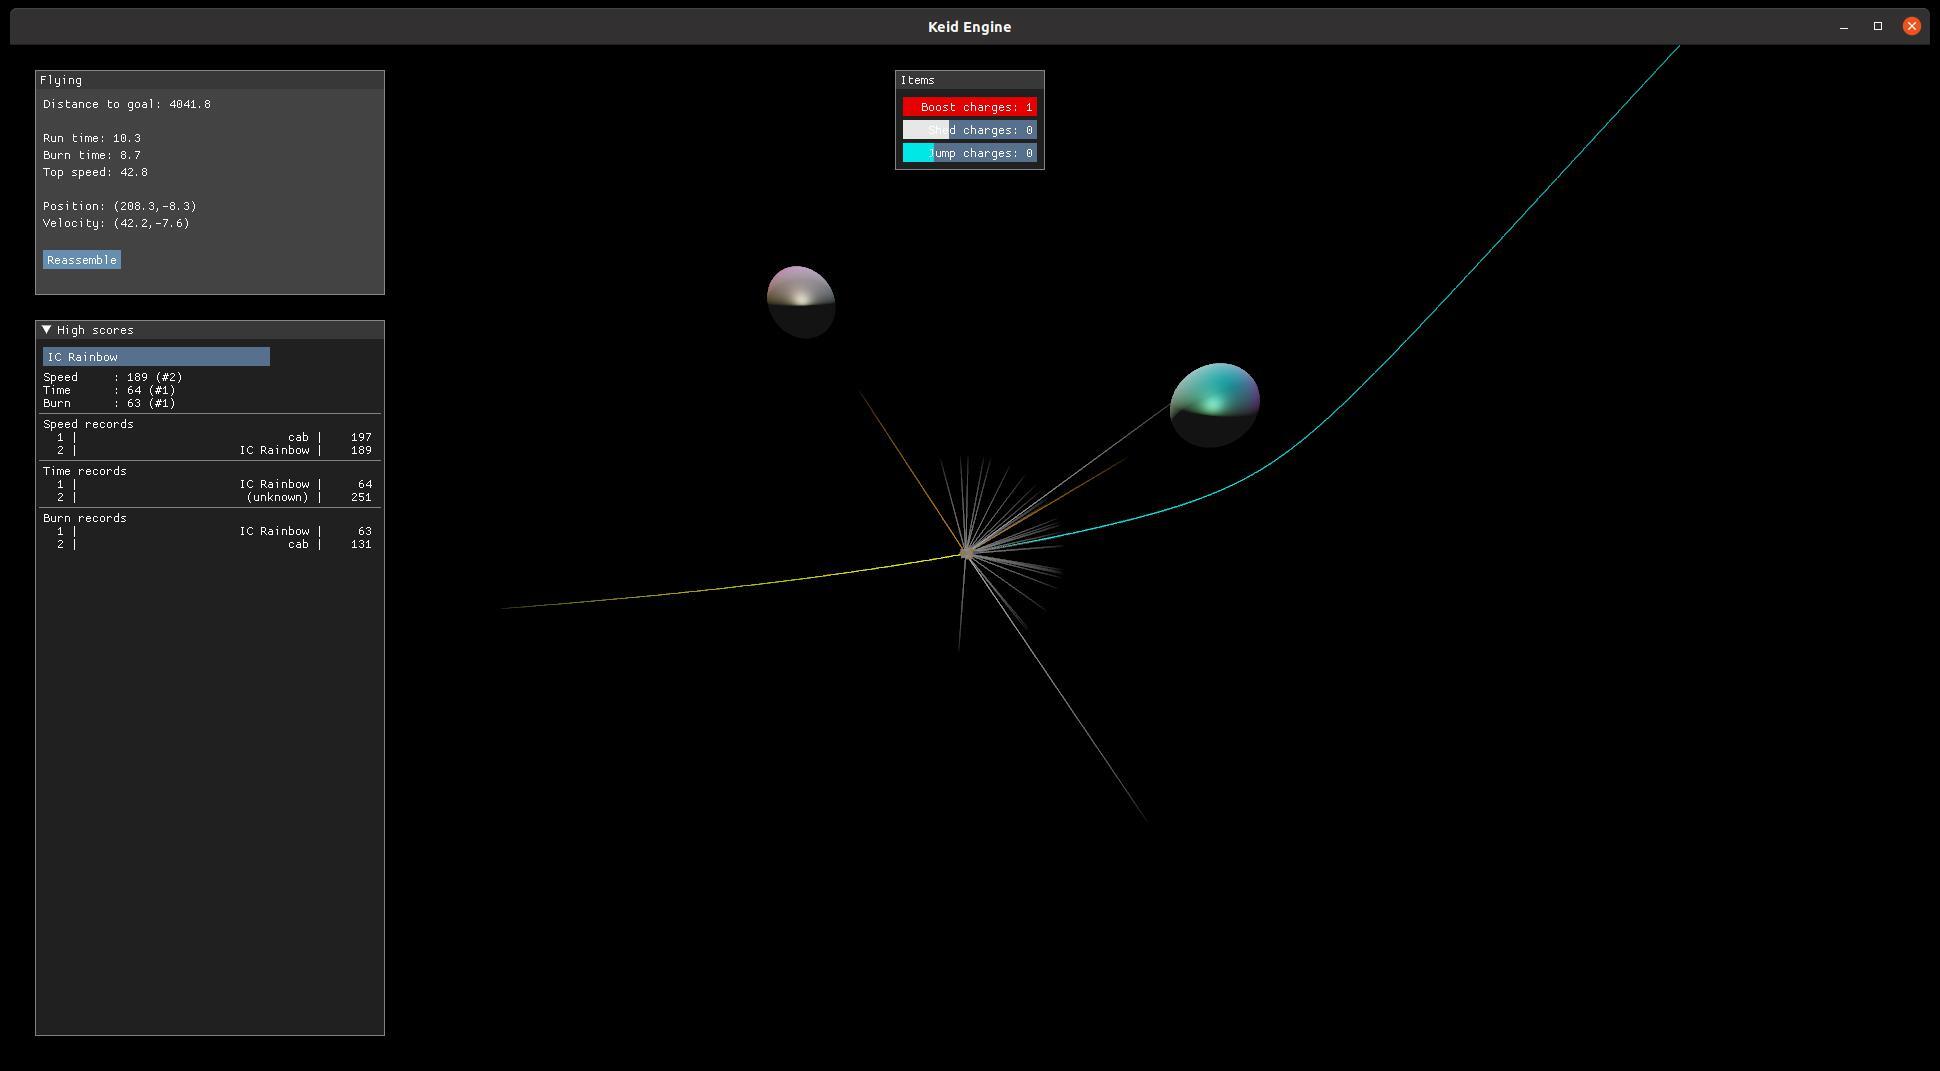Maximize the Keid Engine window
This screenshot has width=1940, height=1071.
pos(1878,27)
